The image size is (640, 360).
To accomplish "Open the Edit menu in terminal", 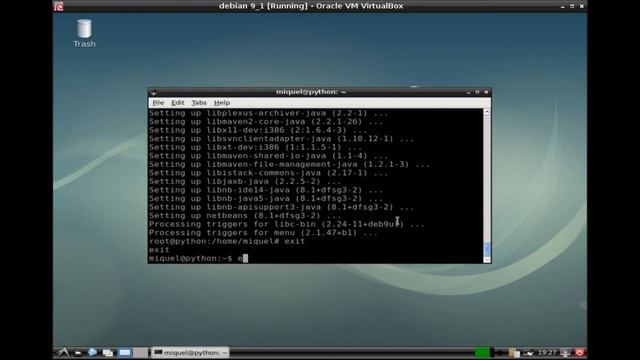I will pos(178,103).
